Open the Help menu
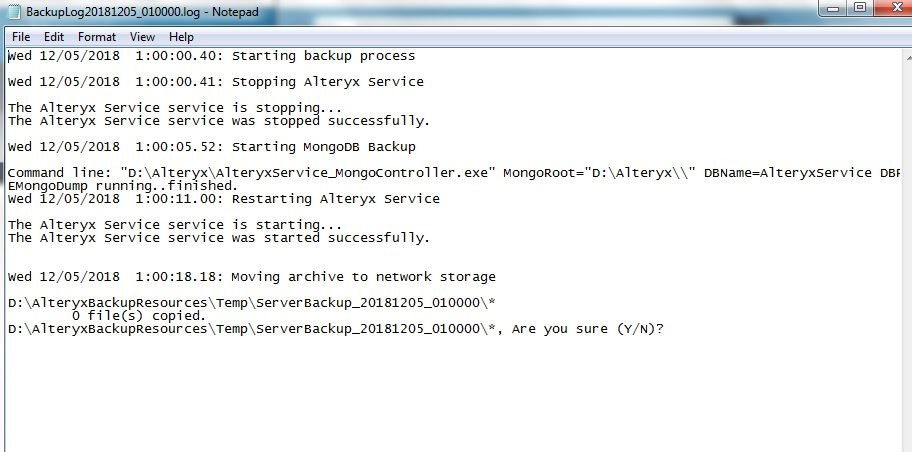The width and height of the screenshot is (912, 452). [x=181, y=37]
